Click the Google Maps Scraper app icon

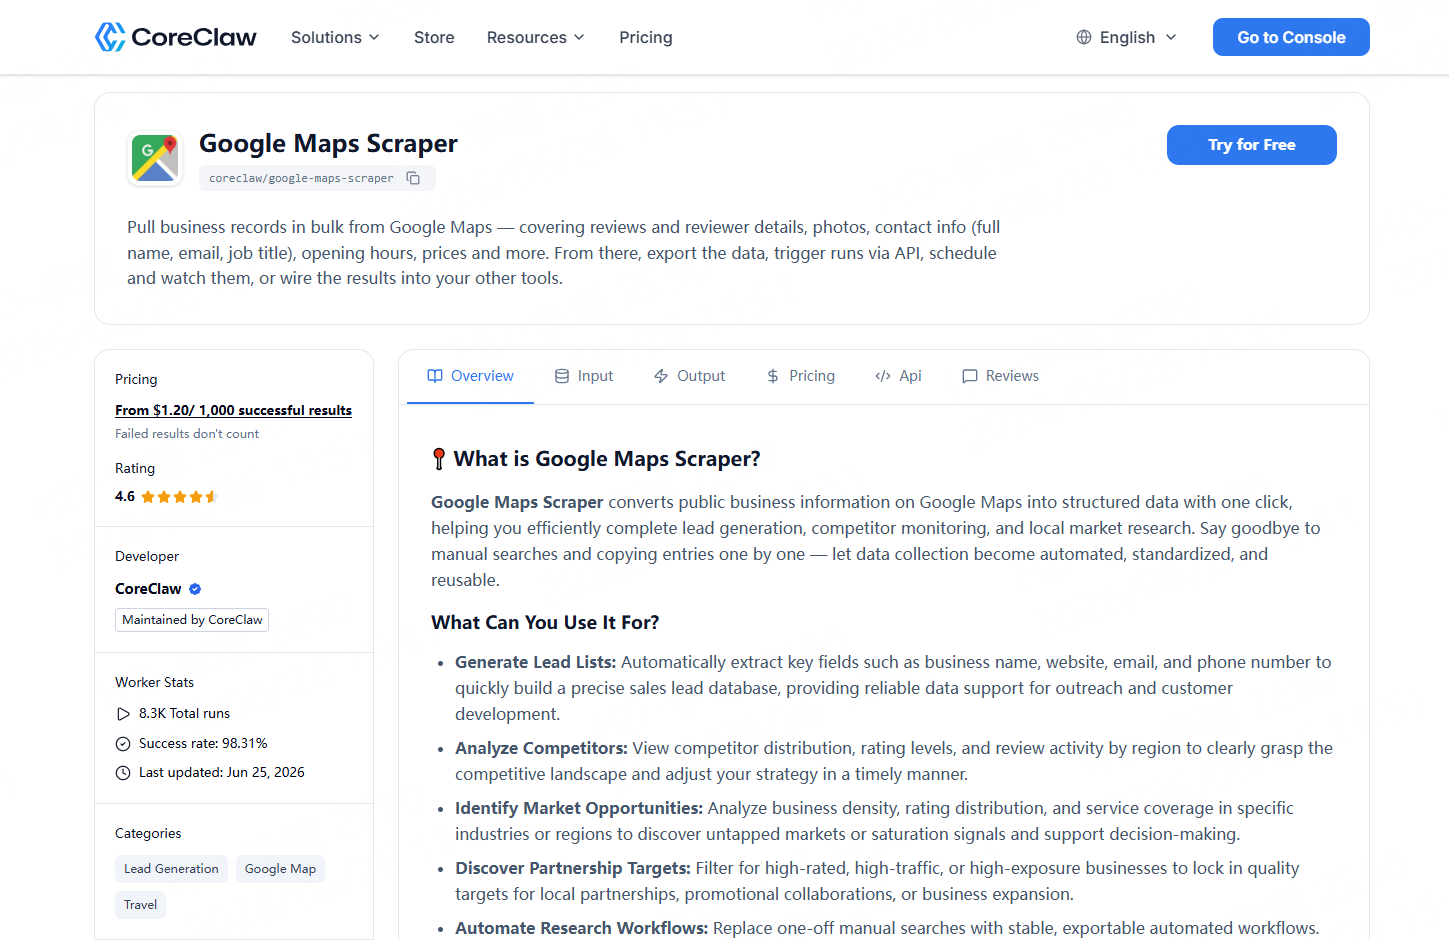[x=155, y=158]
